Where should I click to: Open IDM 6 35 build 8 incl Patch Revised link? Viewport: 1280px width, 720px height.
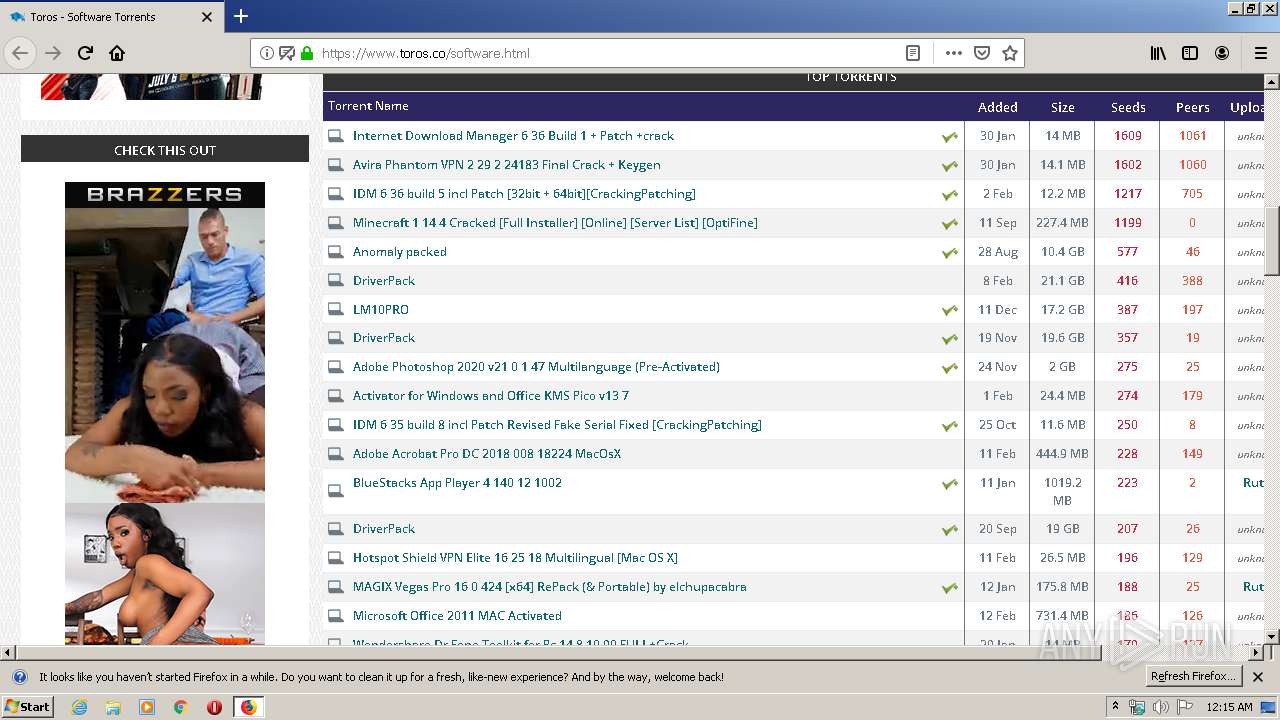click(x=557, y=425)
